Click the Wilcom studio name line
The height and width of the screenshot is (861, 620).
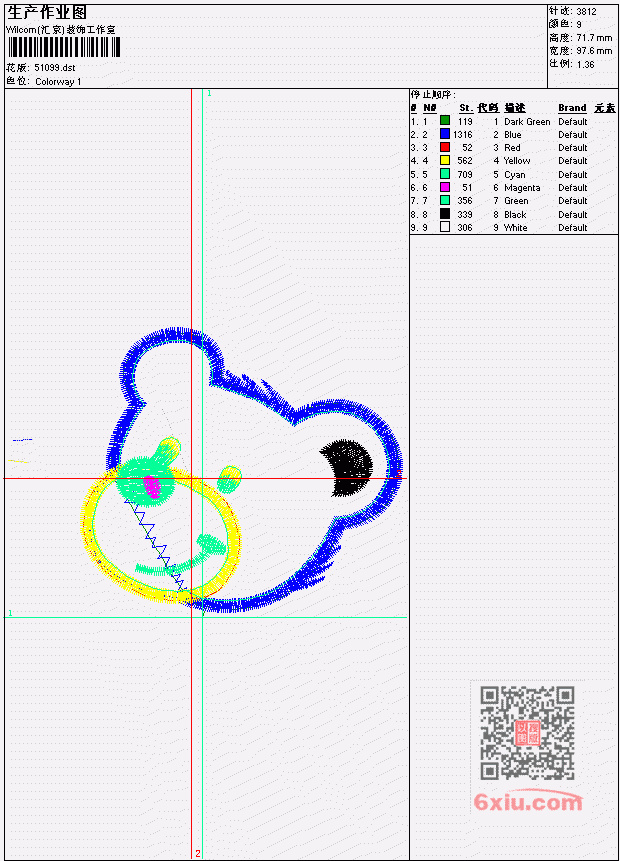(x=60, y=30)
